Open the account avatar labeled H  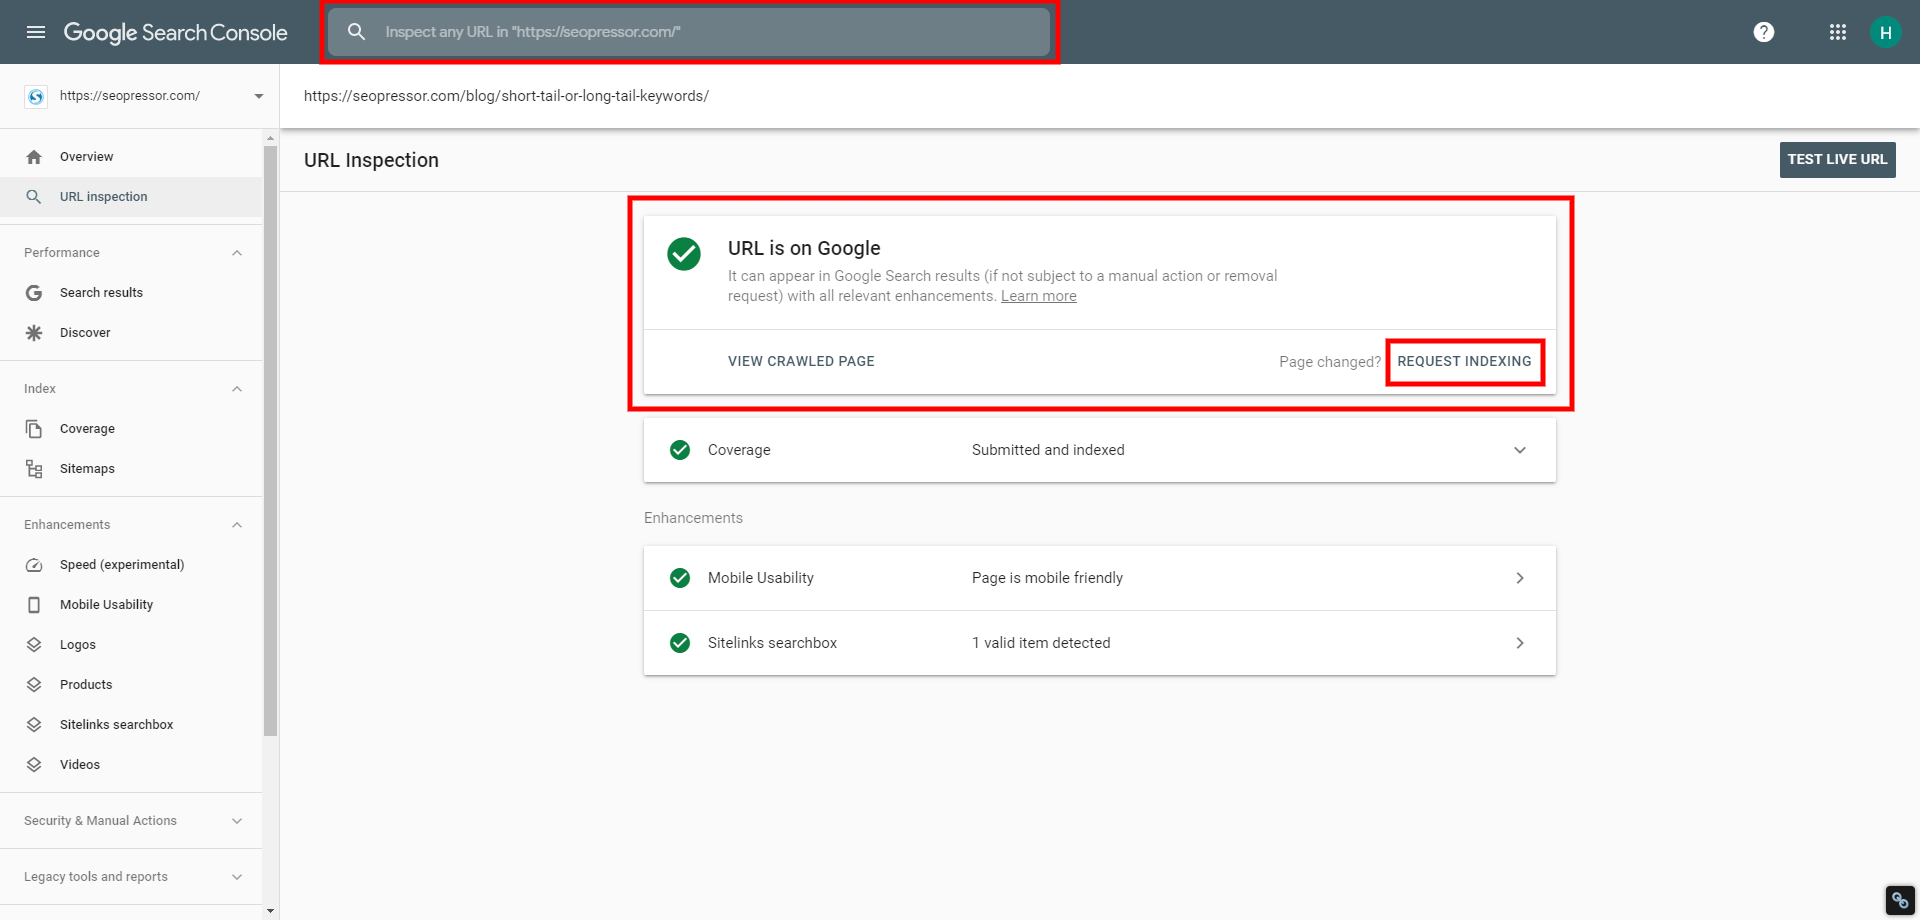(1885, 32)
